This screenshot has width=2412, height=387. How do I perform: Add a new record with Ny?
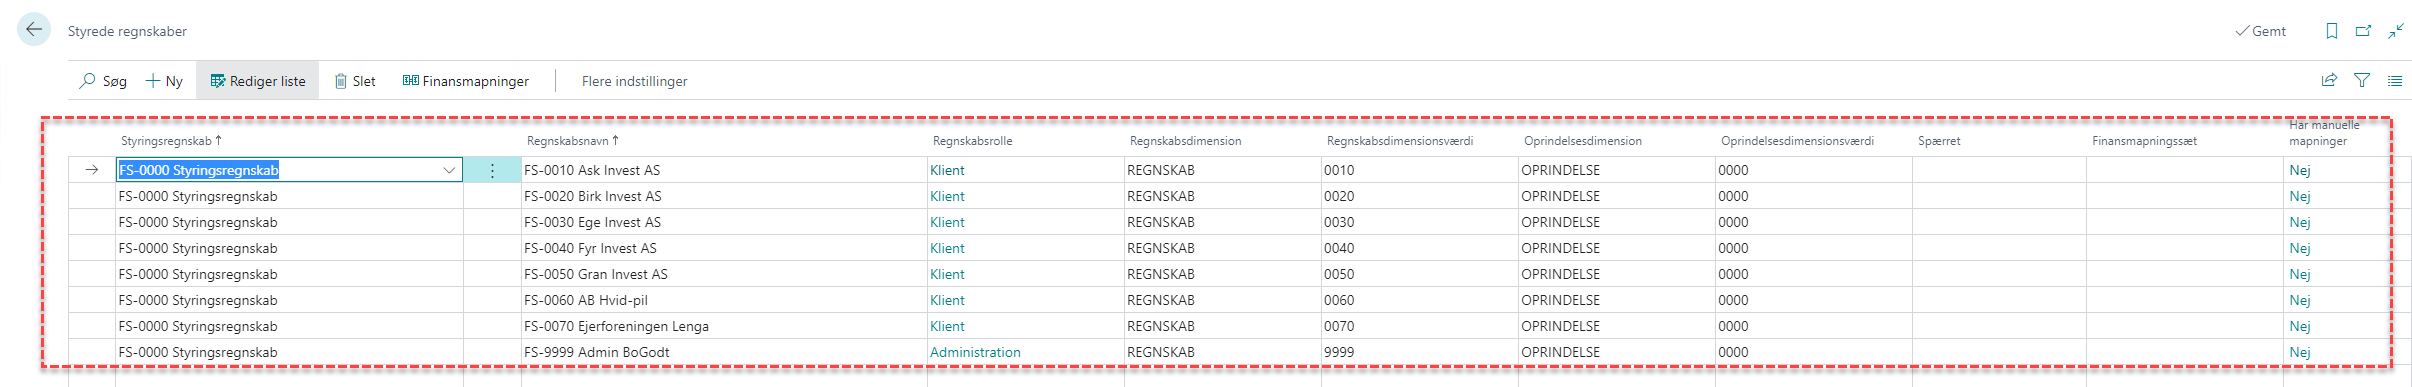pyautogui.click(x=164, y=81)
